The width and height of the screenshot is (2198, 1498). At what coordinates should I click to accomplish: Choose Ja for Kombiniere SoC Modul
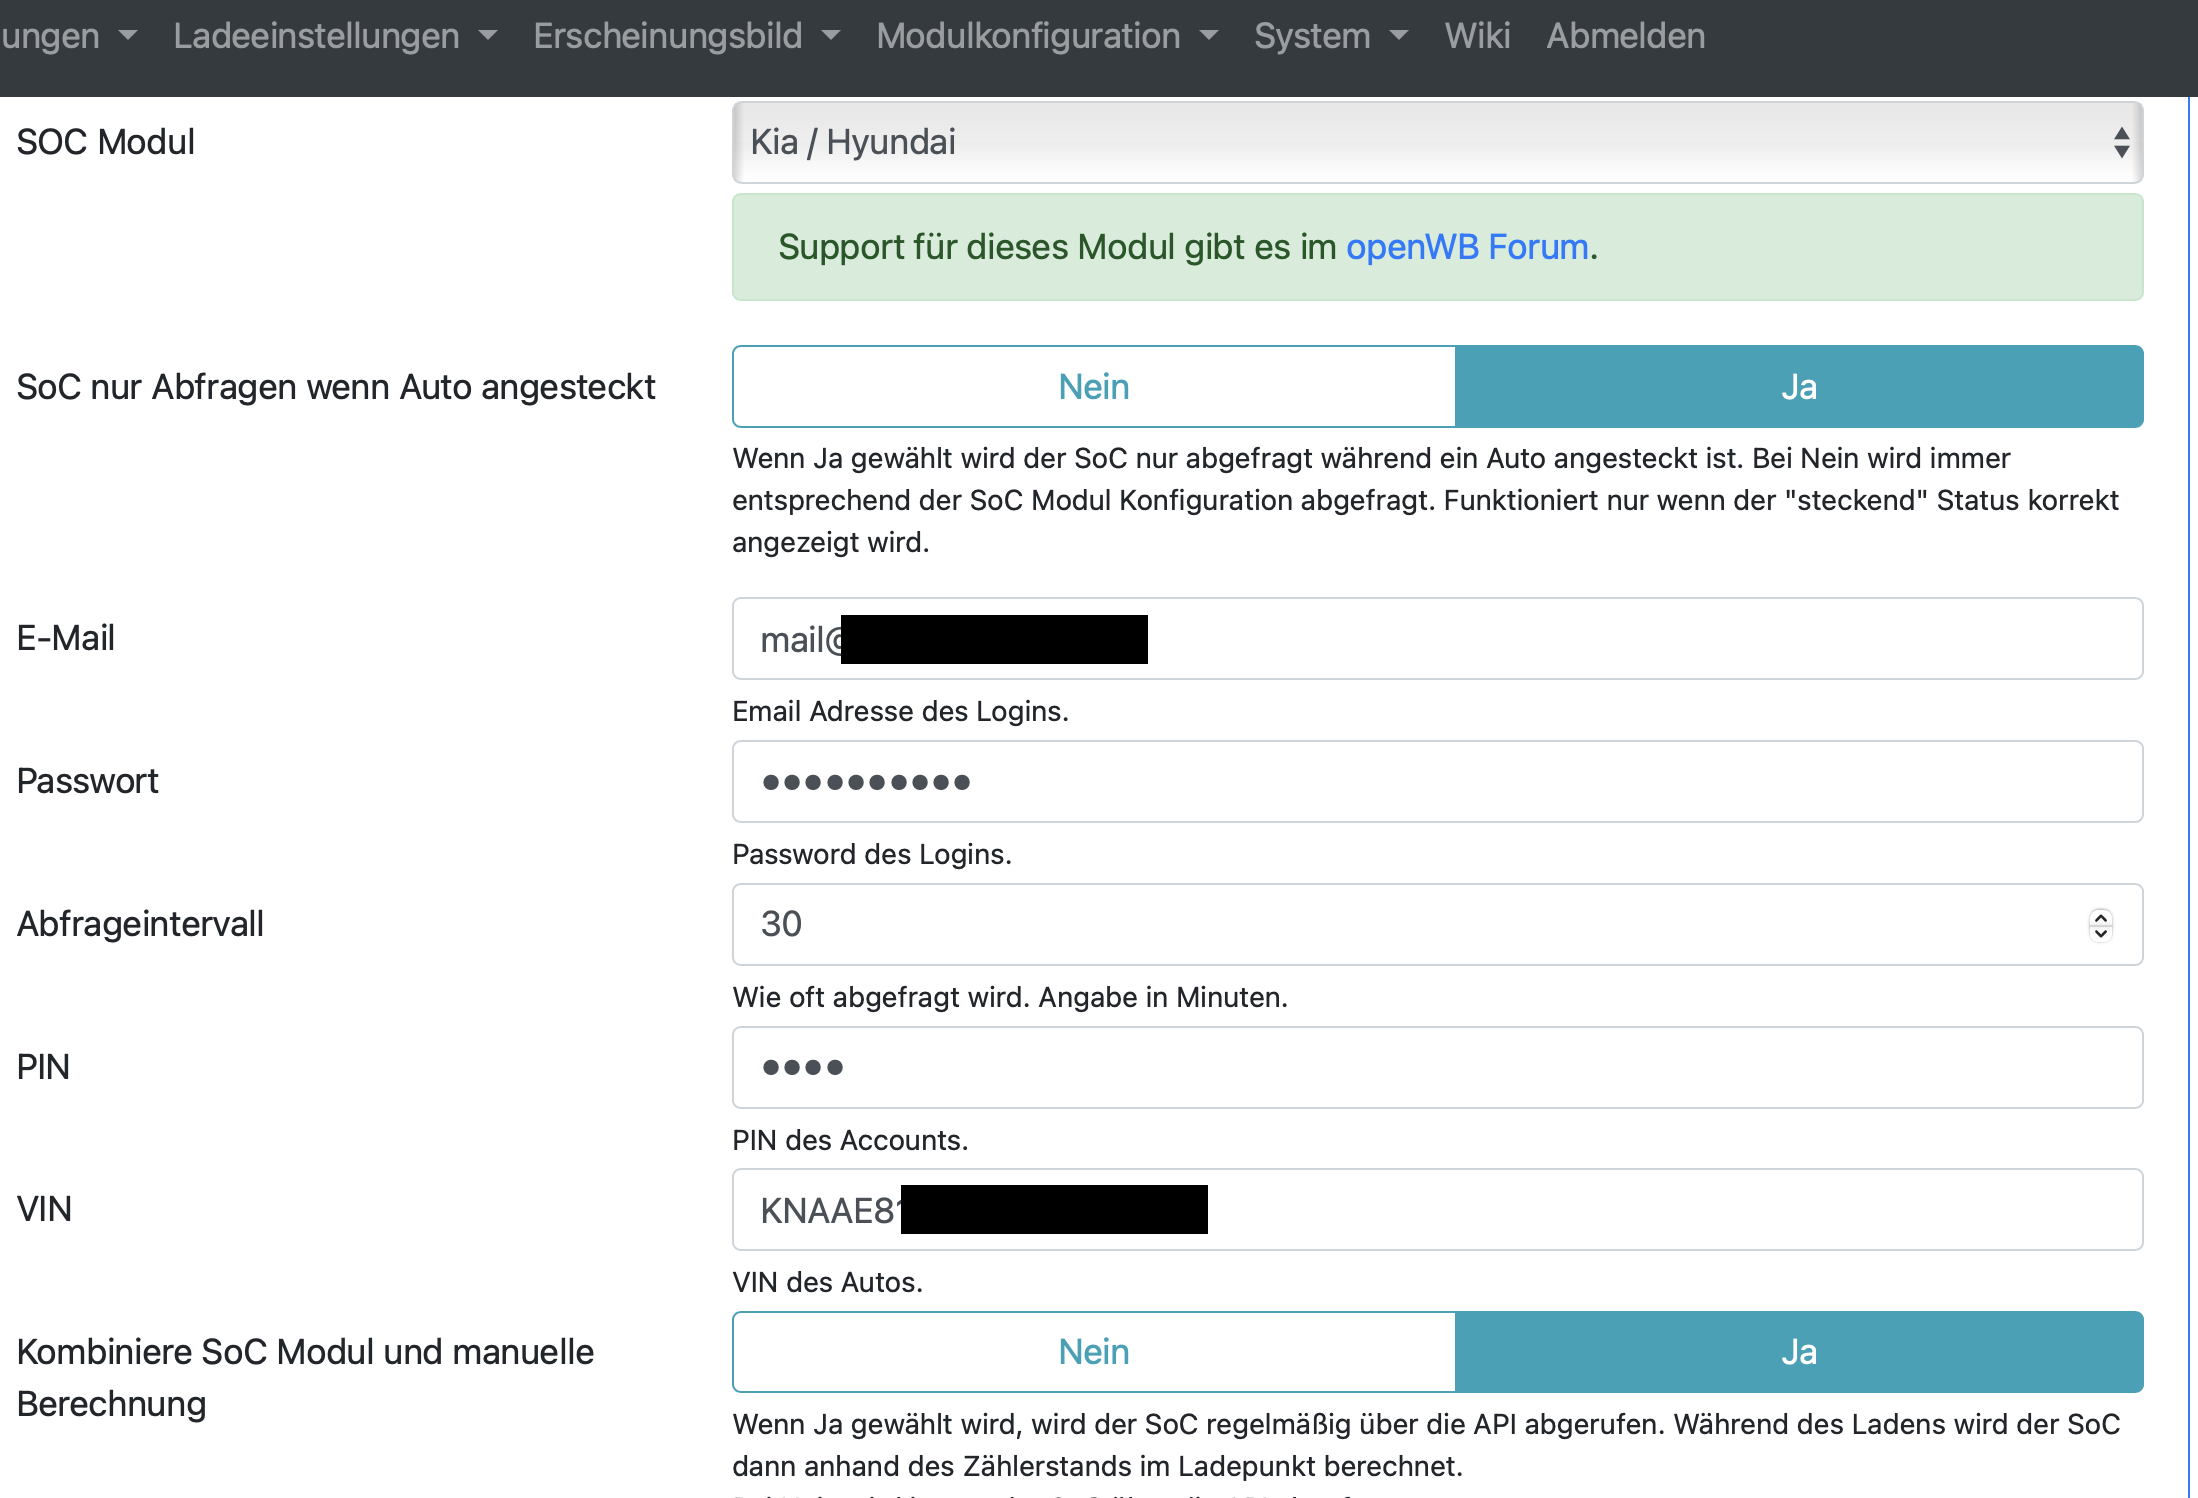(x=1798, y=1352)
